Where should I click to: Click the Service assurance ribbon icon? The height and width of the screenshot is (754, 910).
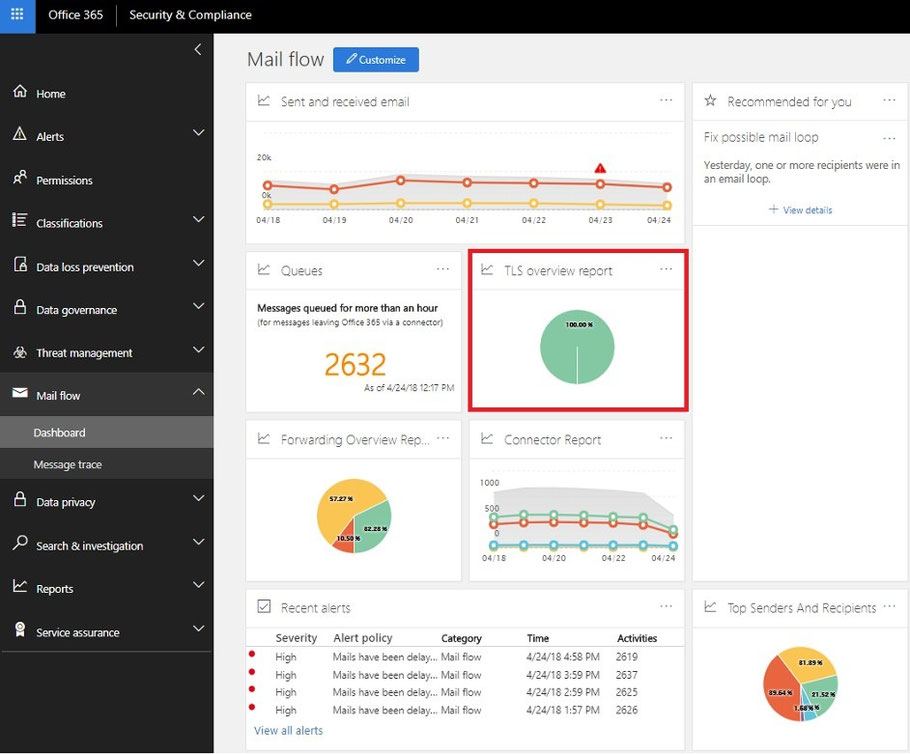pyautogui.click(x=20, y=630)
